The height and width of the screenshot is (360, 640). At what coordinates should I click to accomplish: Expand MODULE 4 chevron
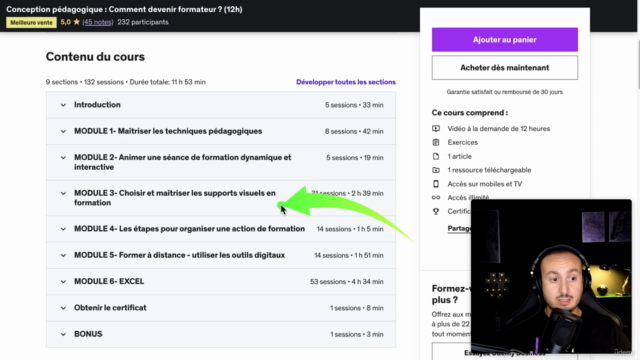point(63,229)
